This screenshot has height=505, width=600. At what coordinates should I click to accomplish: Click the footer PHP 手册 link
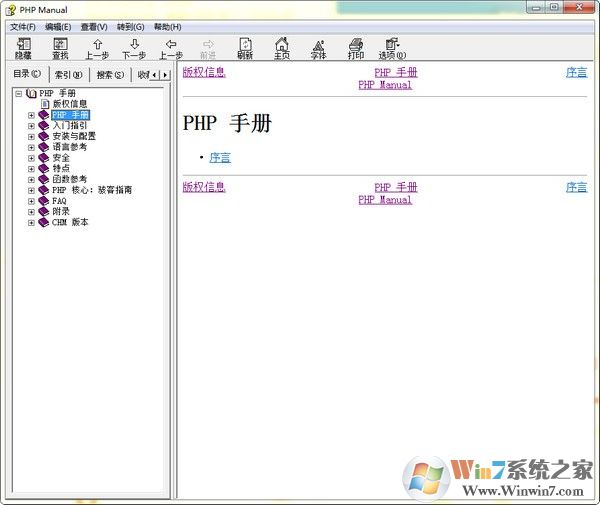tap(396, 187)
